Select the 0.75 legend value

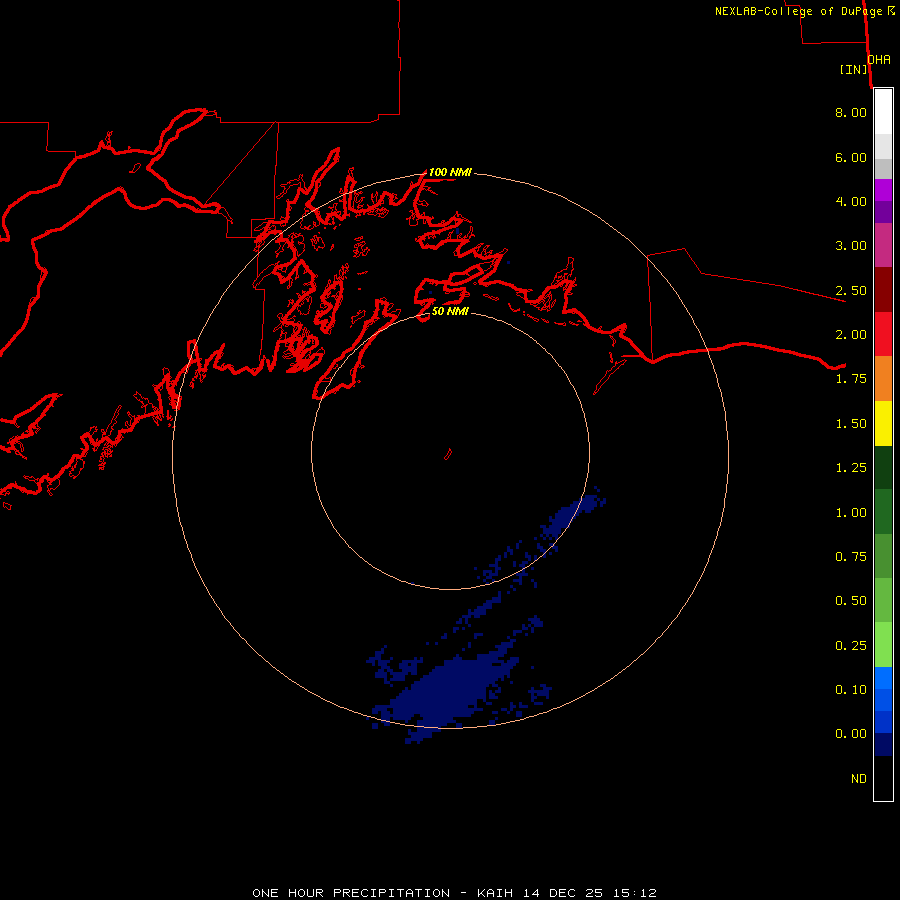pos(851,557)
